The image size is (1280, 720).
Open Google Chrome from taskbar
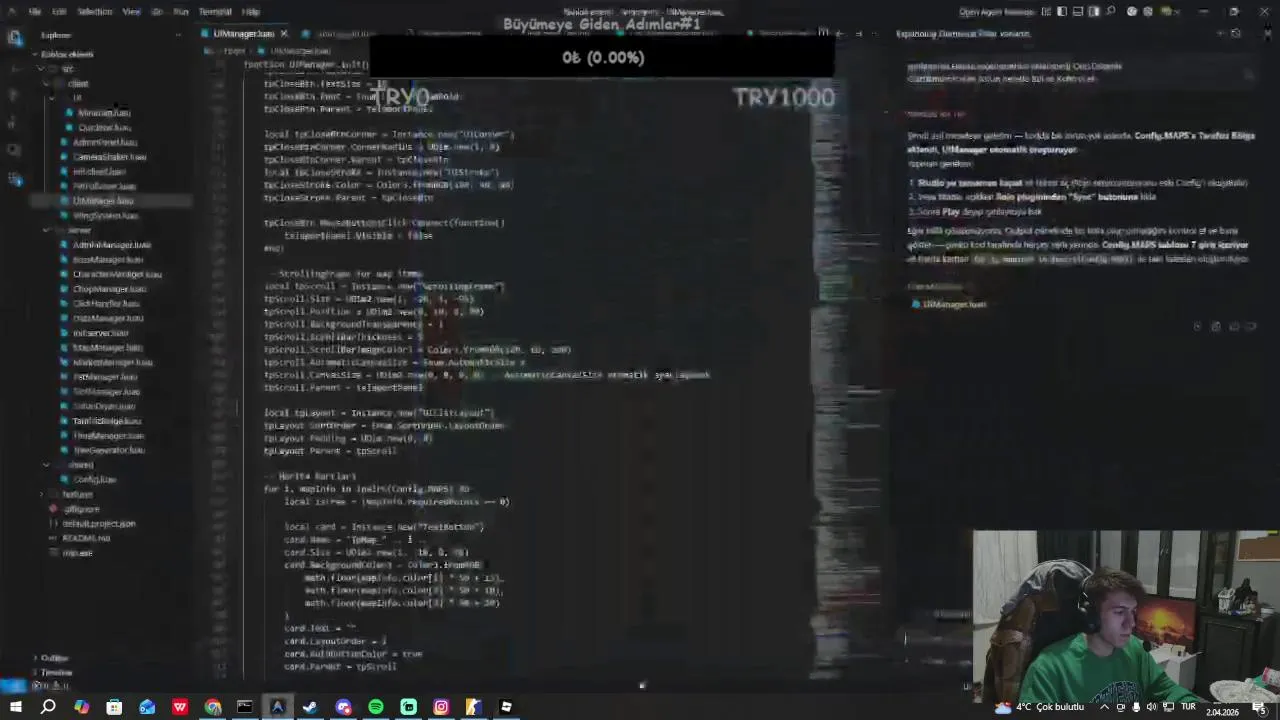point(212,707)
